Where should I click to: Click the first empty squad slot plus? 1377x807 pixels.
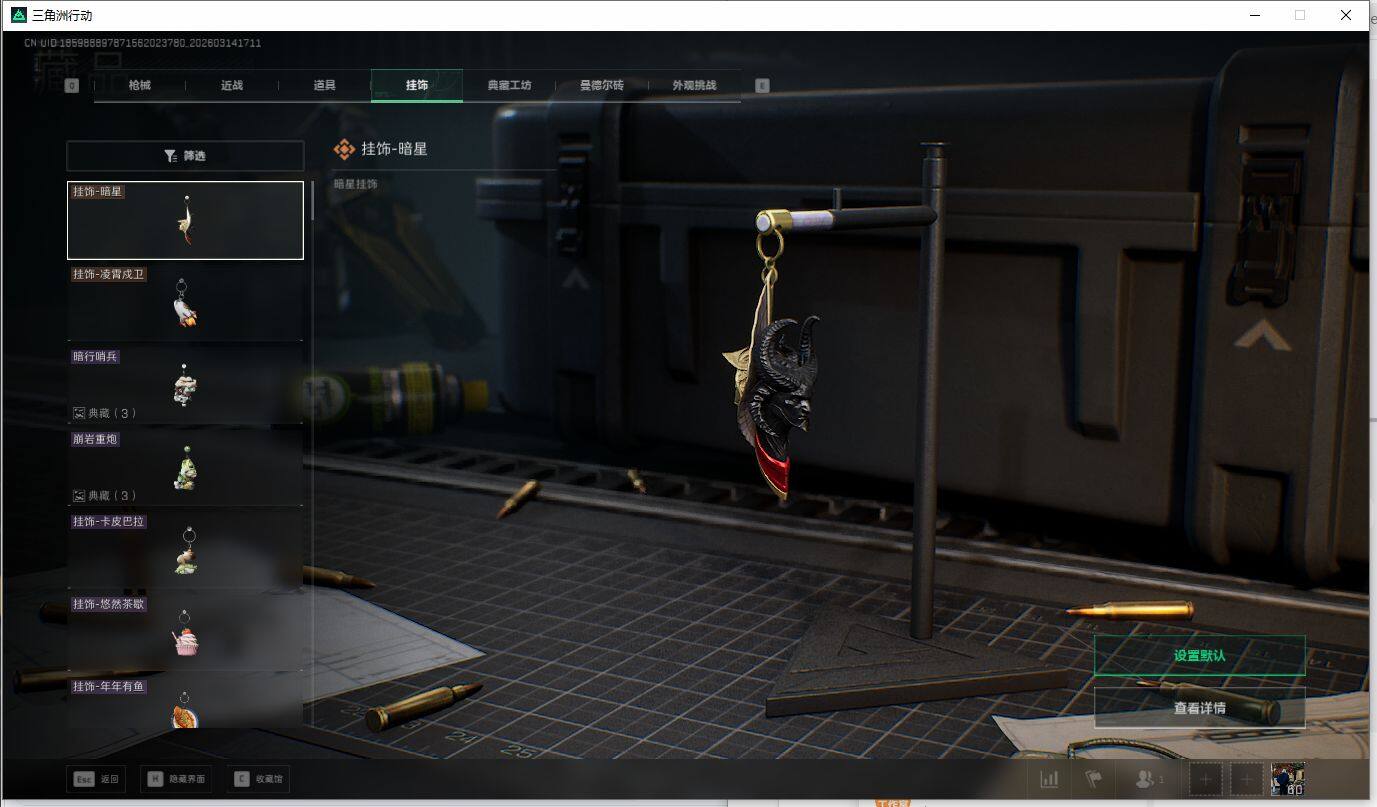point(1205,779)
